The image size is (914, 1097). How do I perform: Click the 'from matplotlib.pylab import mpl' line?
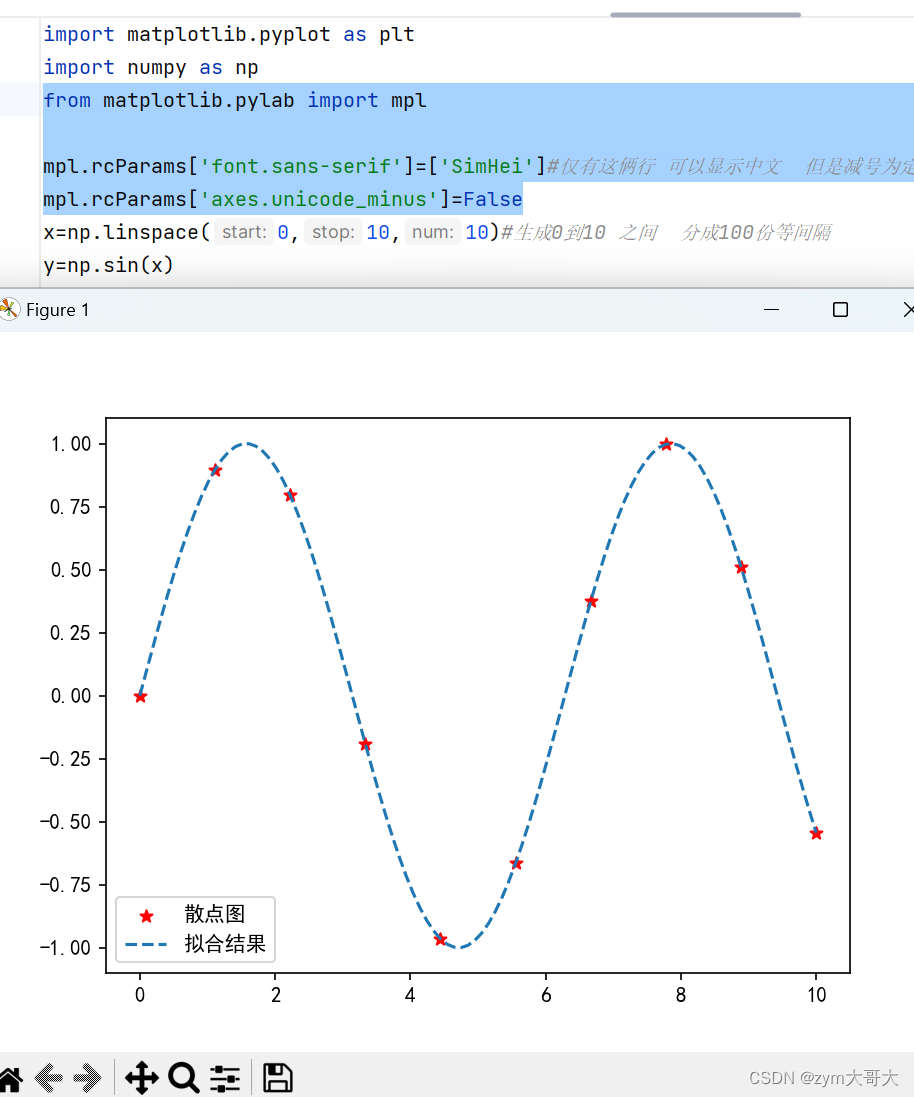tap(234, 100)
